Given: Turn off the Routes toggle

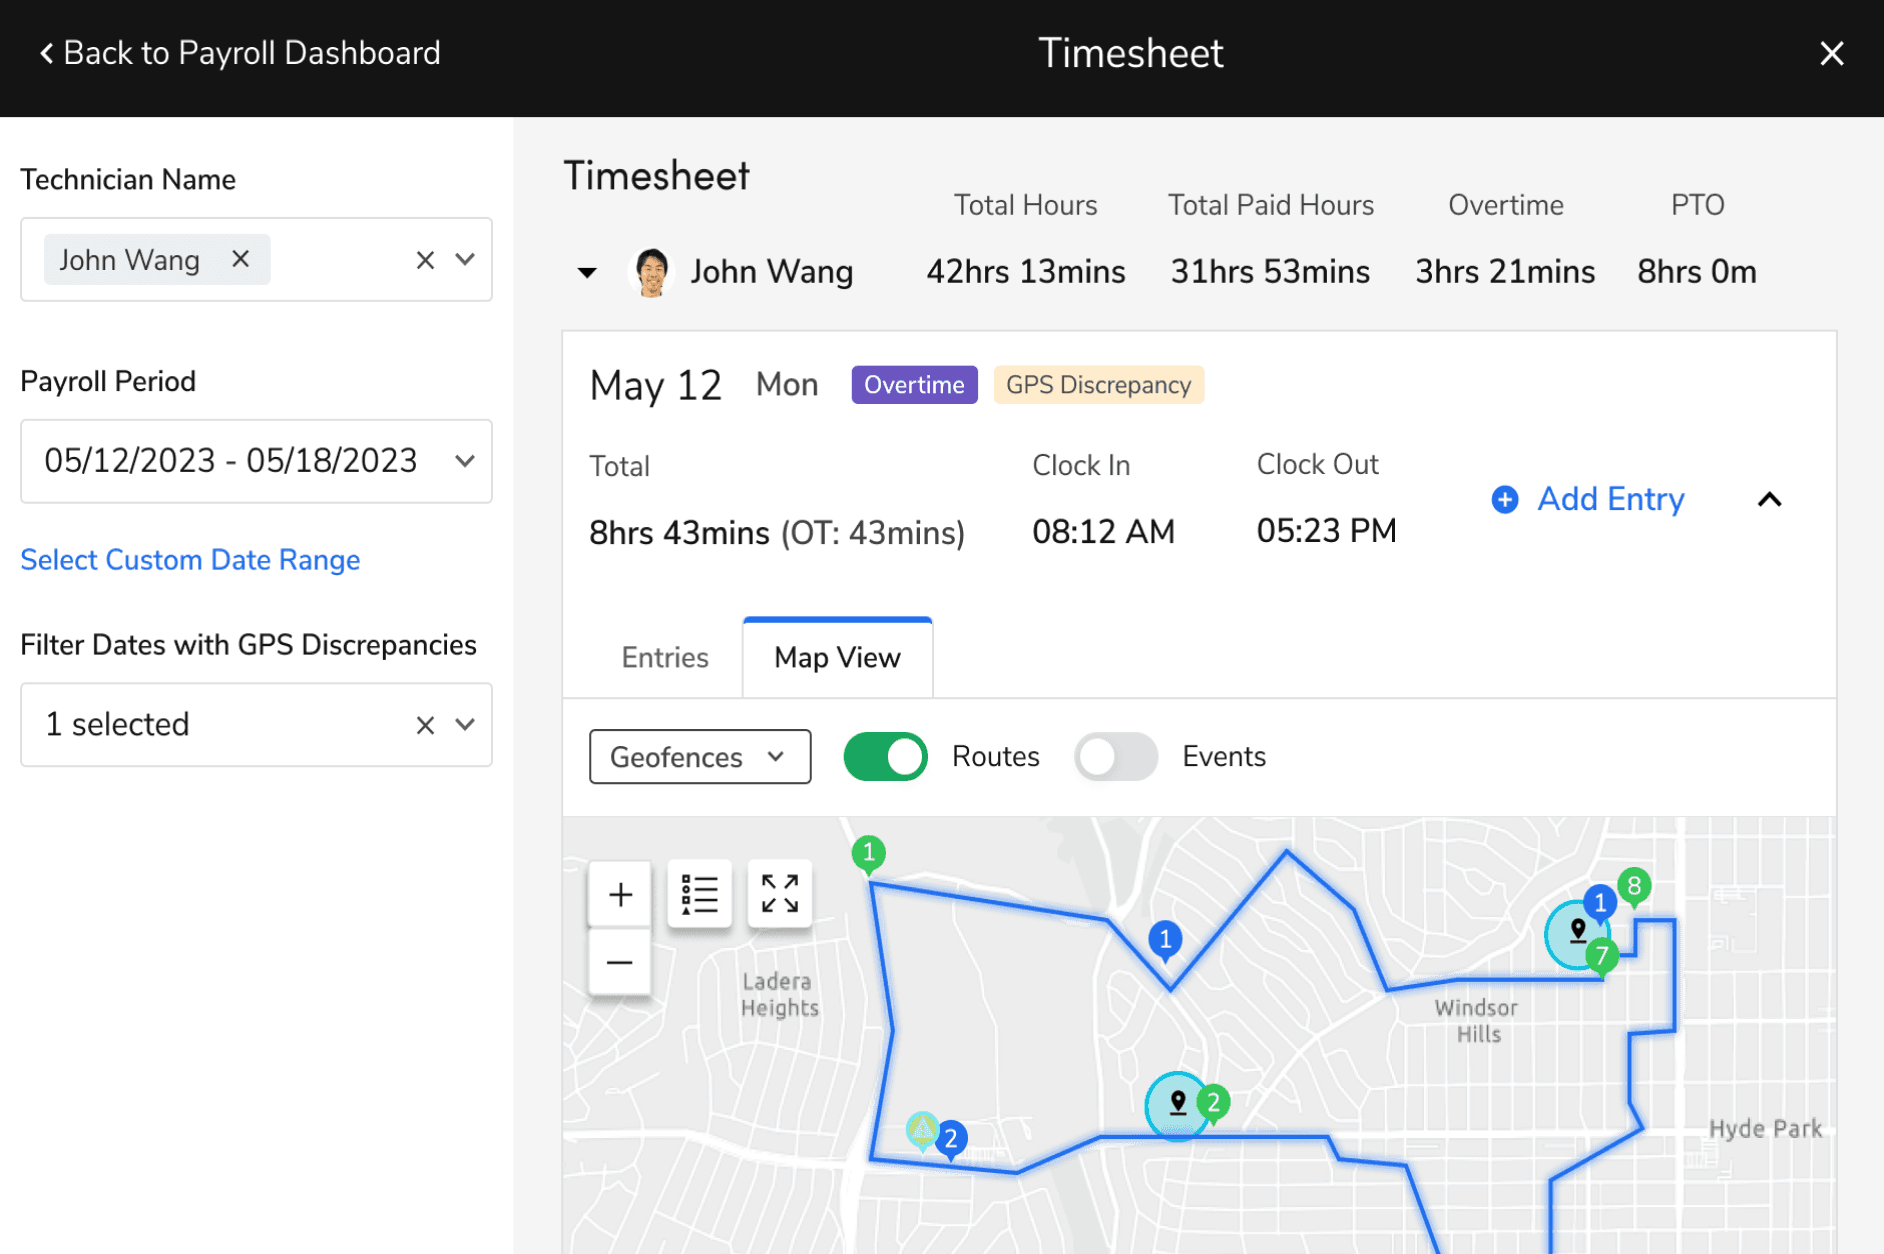Looking at the screenshot, I should pyautogui.click(x=885, y=757).
